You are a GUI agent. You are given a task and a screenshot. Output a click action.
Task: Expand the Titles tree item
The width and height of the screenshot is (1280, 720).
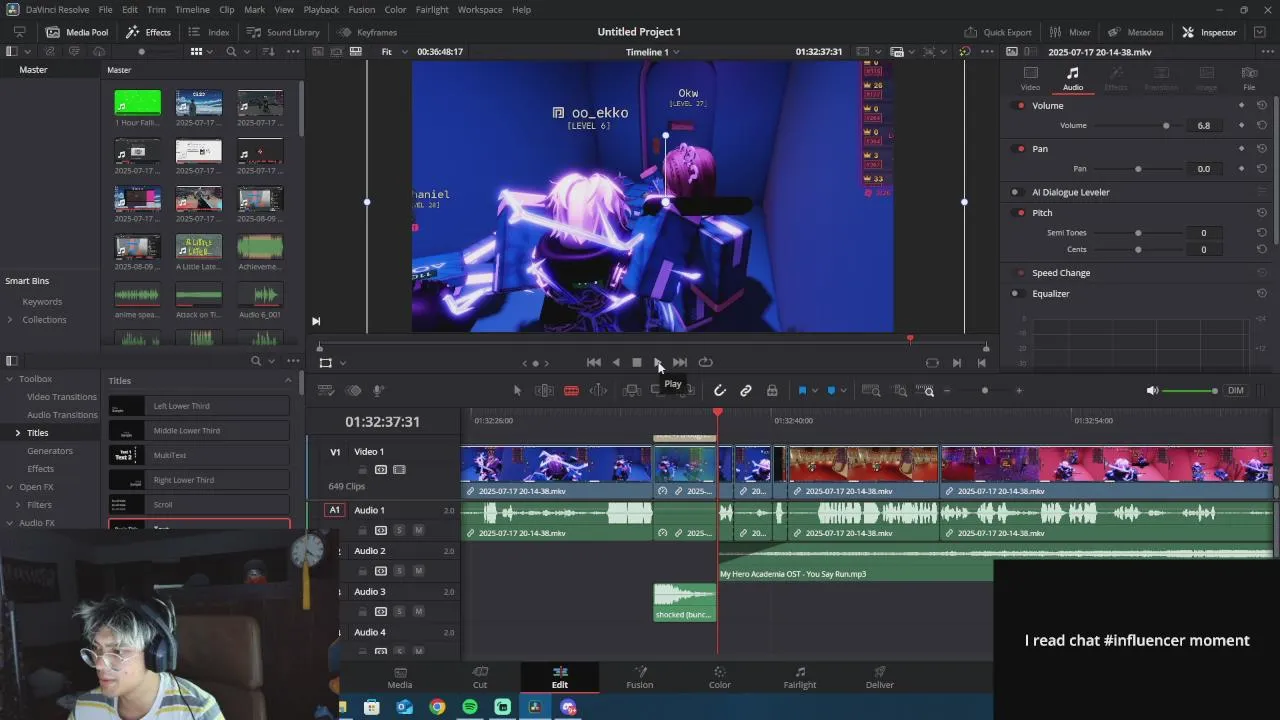(17, 433)
